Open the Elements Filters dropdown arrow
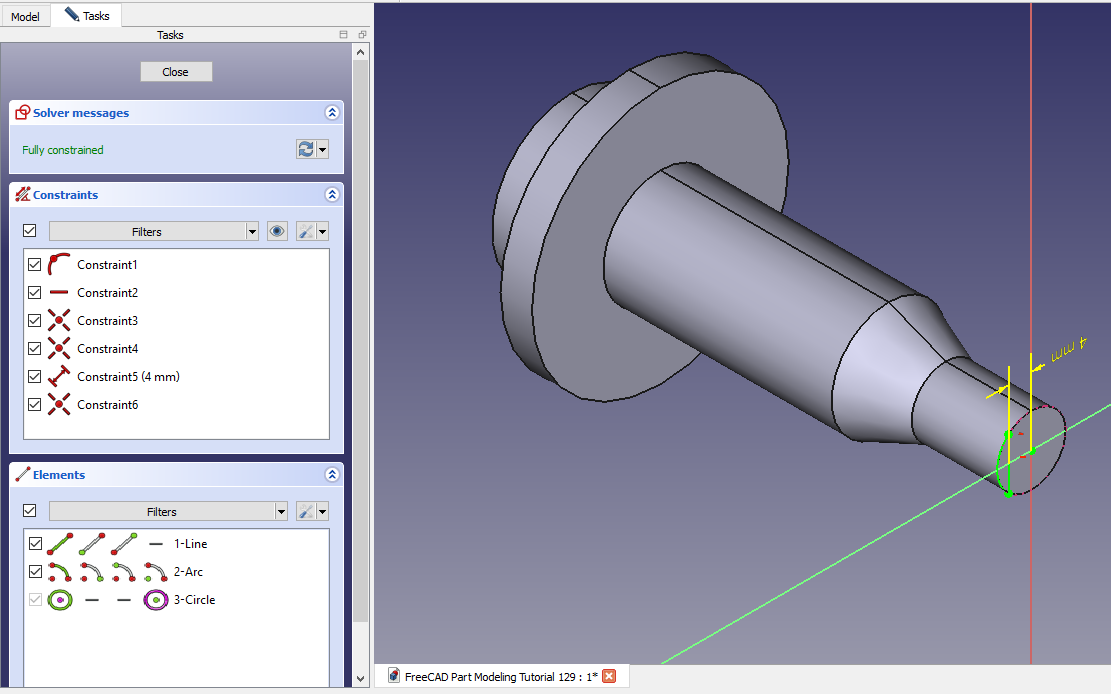This screenshot has height=694, width=1111. [x=282, y=511]
